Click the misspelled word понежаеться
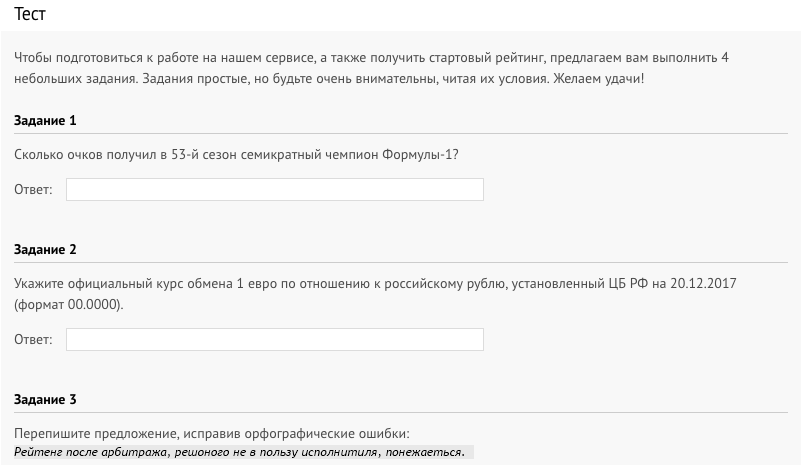The width and height of the screenshot is (803, 465). click(425, 452)
